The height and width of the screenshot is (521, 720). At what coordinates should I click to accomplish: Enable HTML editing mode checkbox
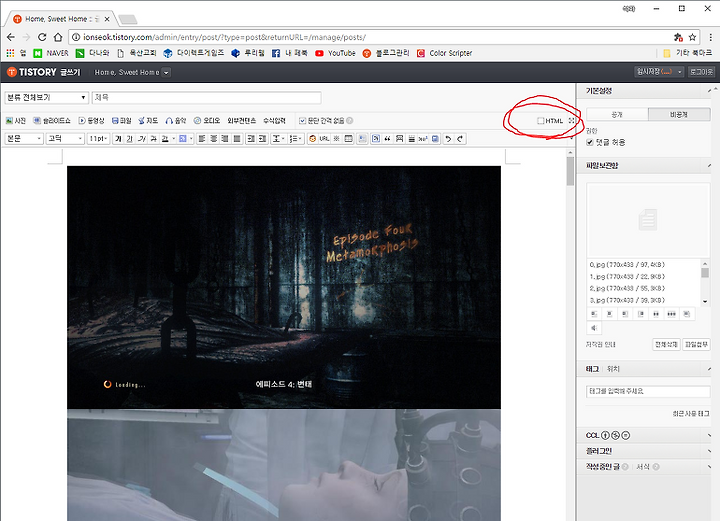(541, 121)
